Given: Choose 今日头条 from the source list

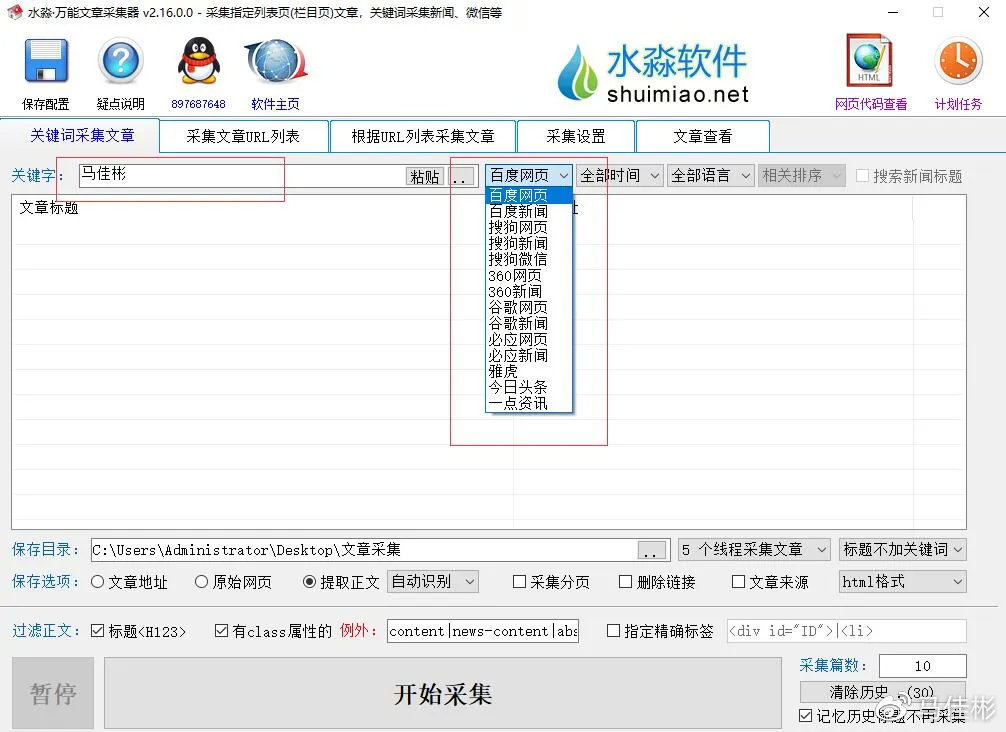Looking at the screenshot, I should pyautogui.click(x=529, y=387).
